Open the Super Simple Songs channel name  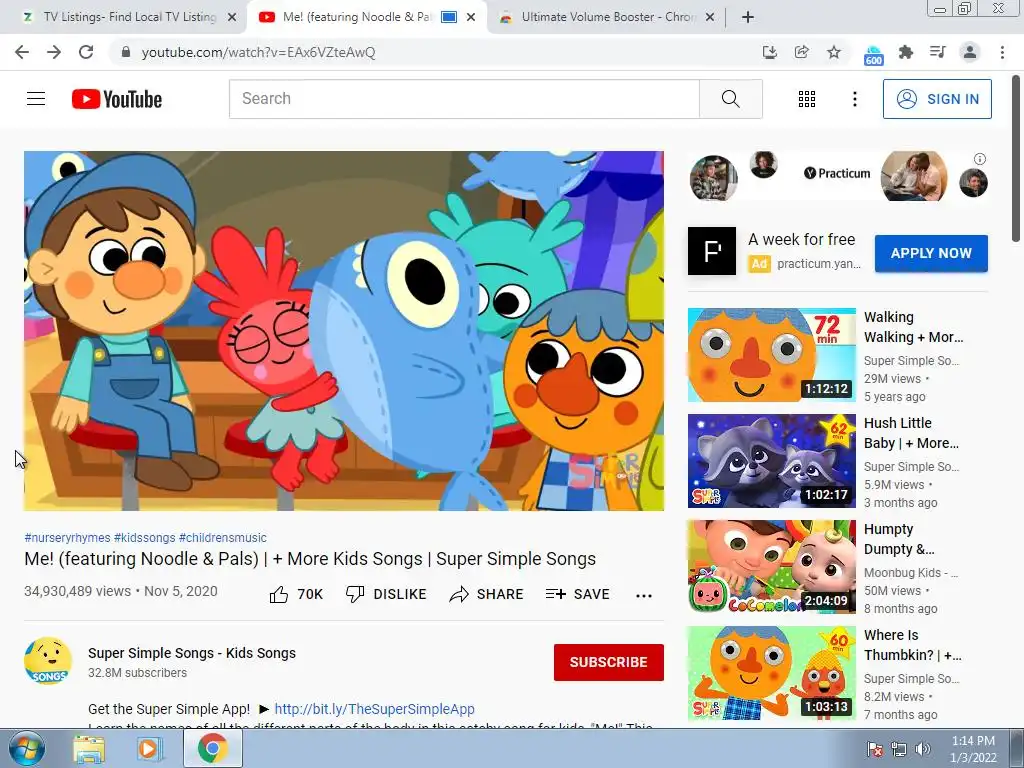[192, 653]
